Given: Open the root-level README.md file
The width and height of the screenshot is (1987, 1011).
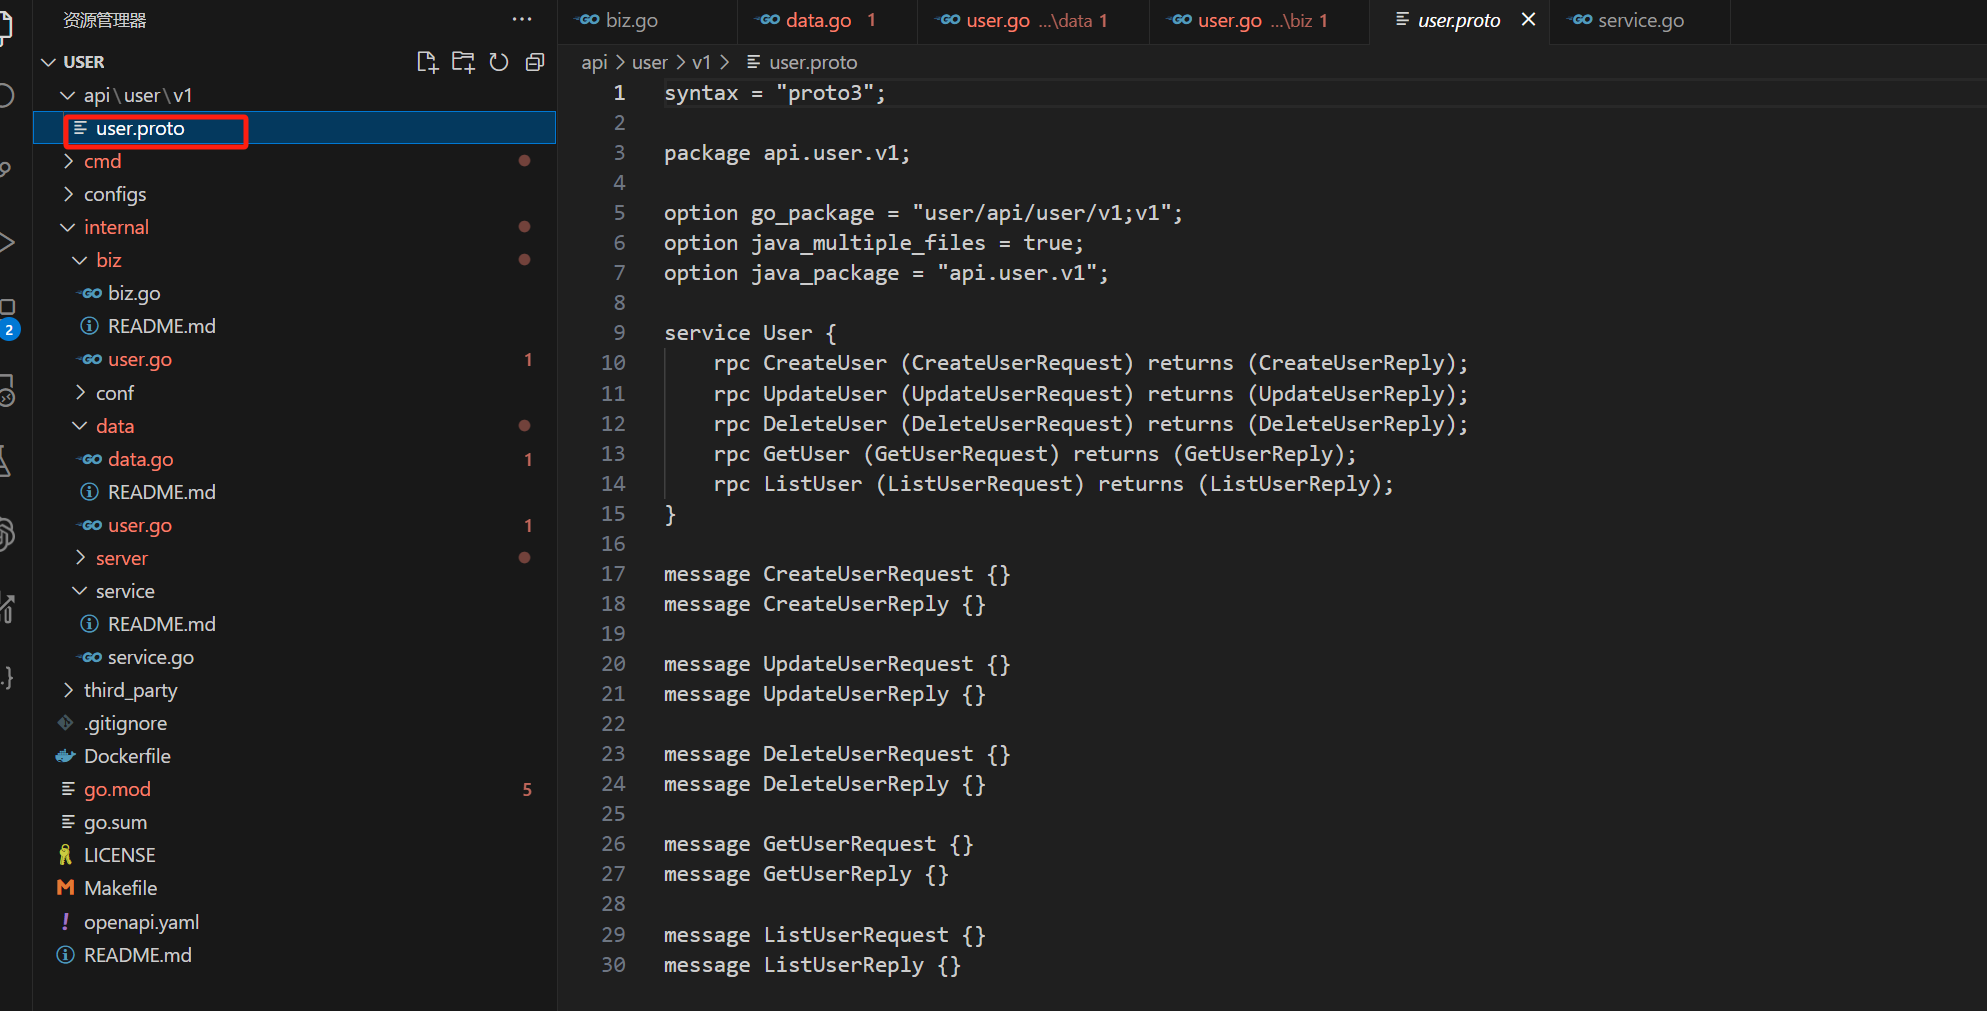Looking at the screenshot, I should point(294,955).
